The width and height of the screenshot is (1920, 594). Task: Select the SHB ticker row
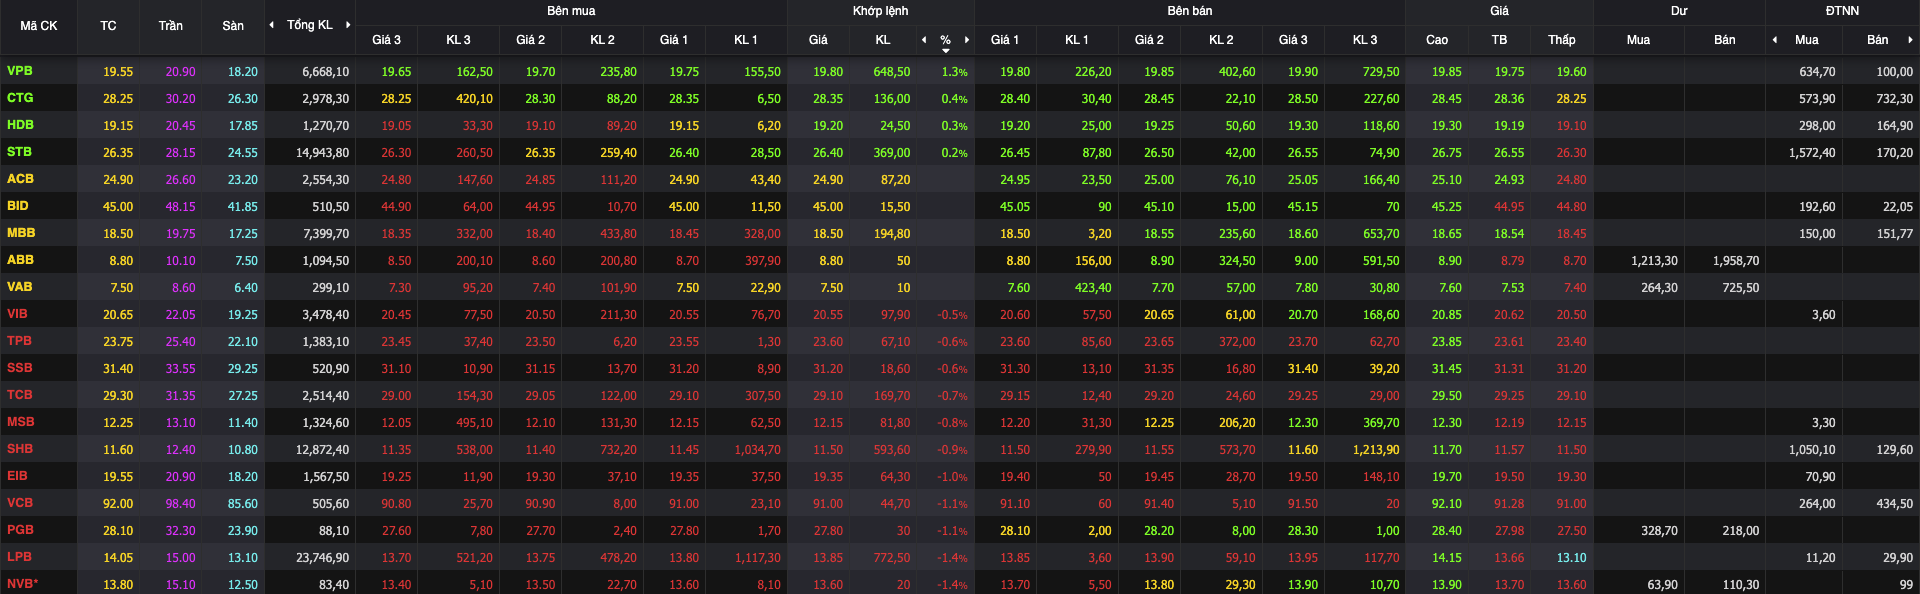tap(960, 449)
